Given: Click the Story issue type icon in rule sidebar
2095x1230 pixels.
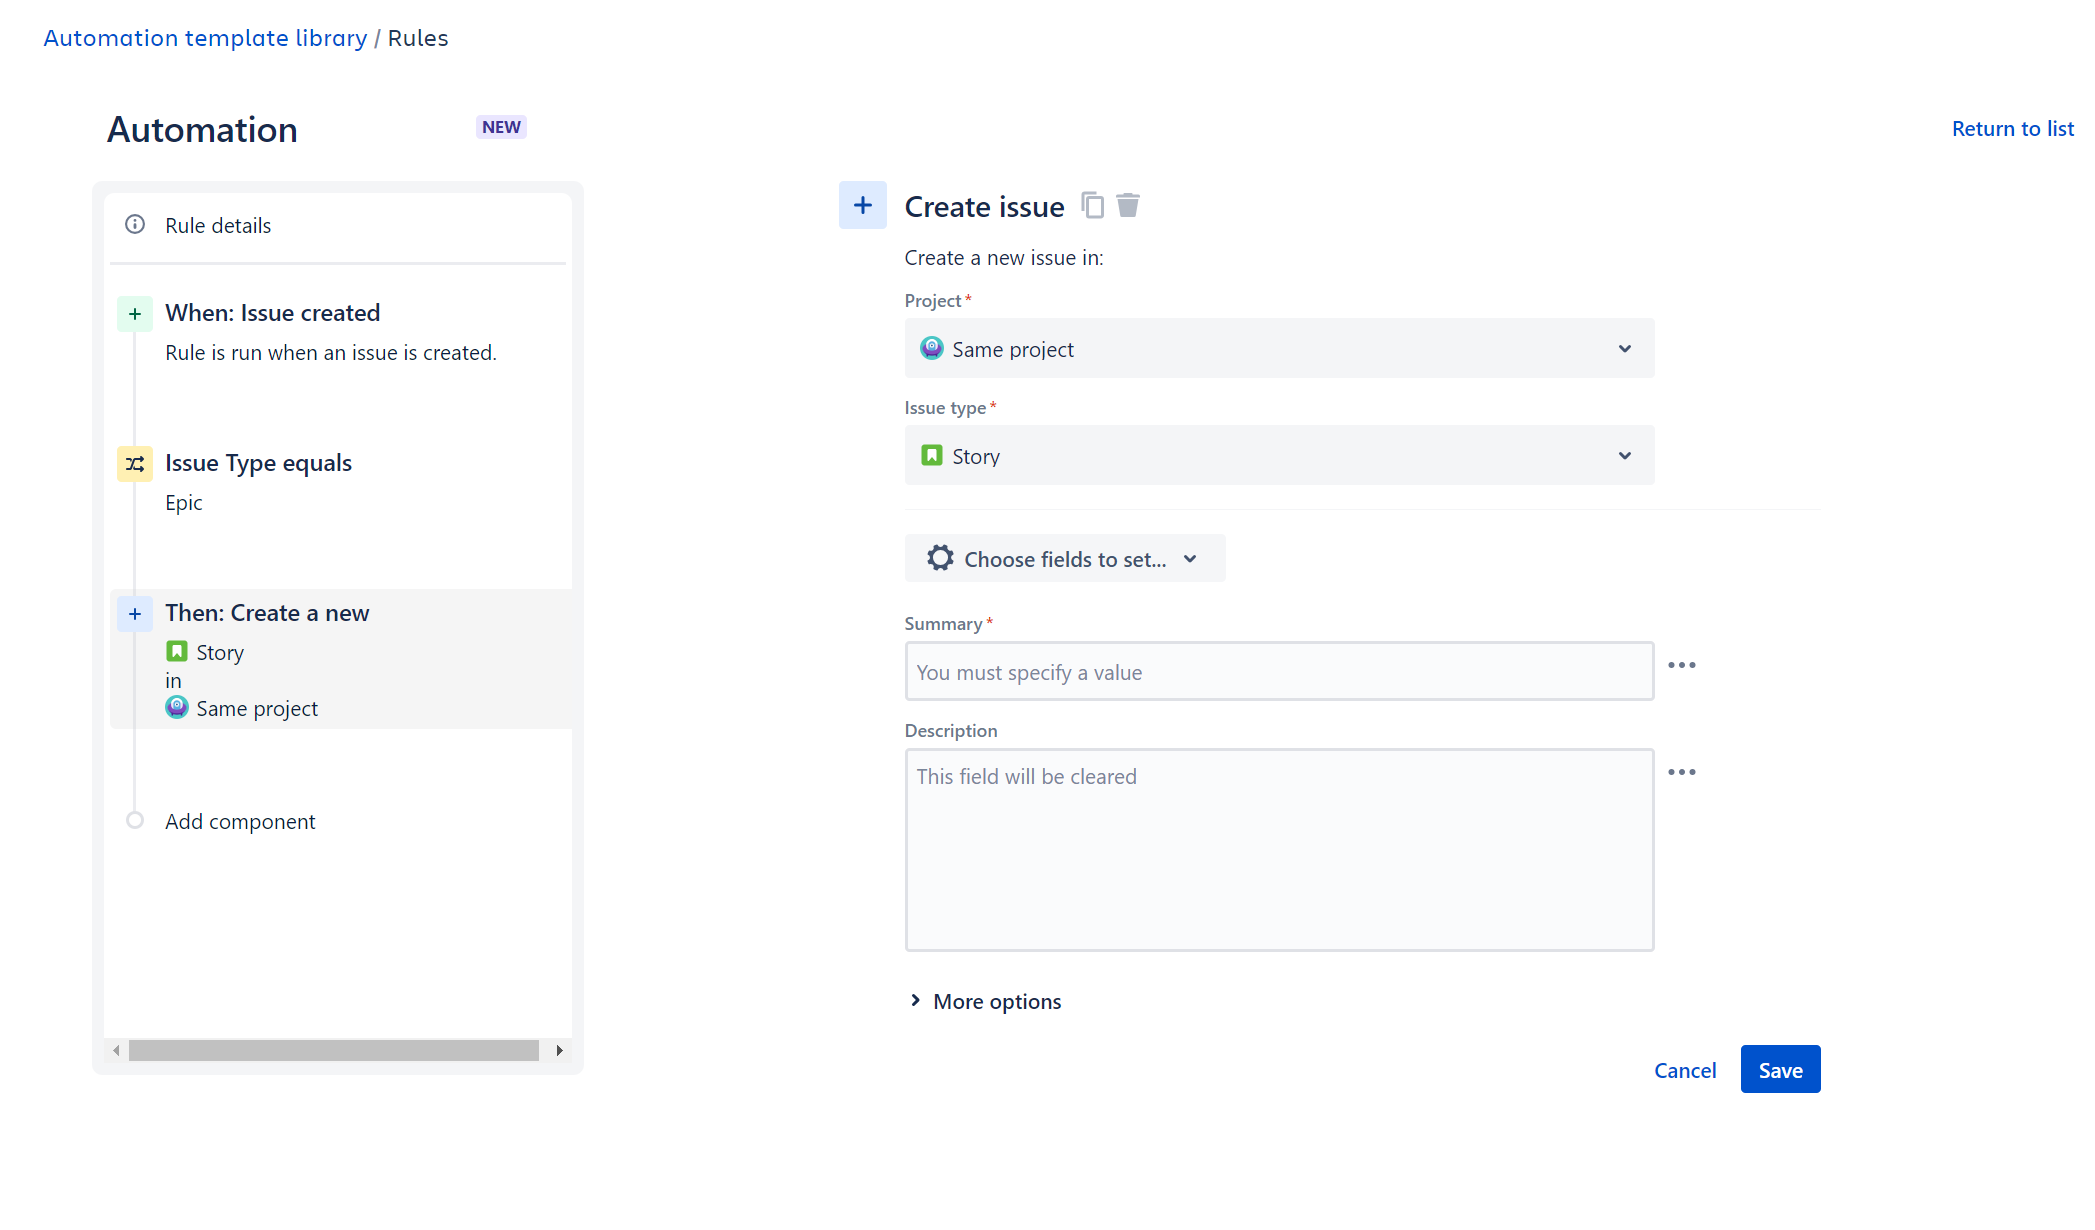Looking at the screenshot, I should click(x=177, y=651).
